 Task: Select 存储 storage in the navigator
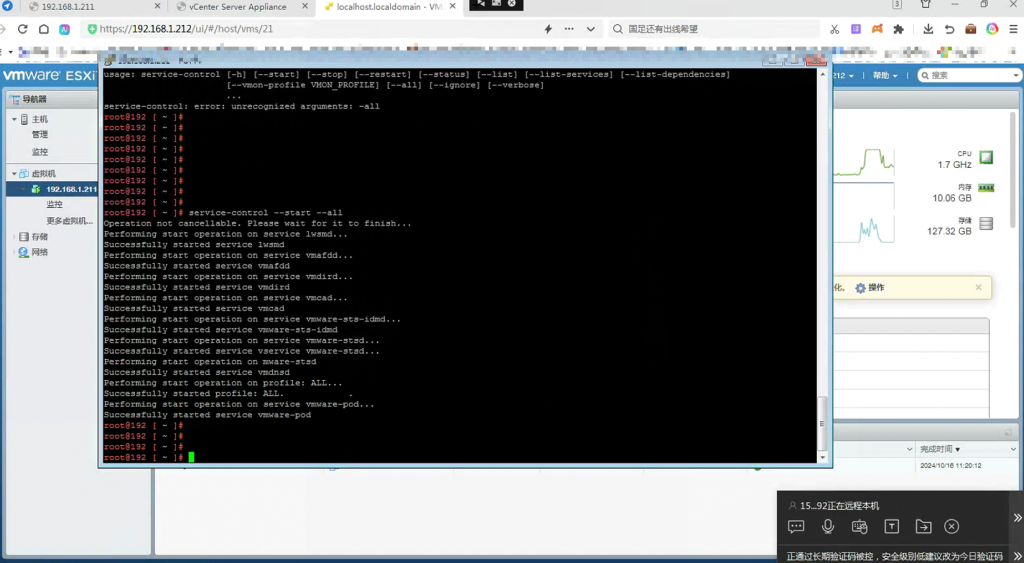click(x=39, y=236)
